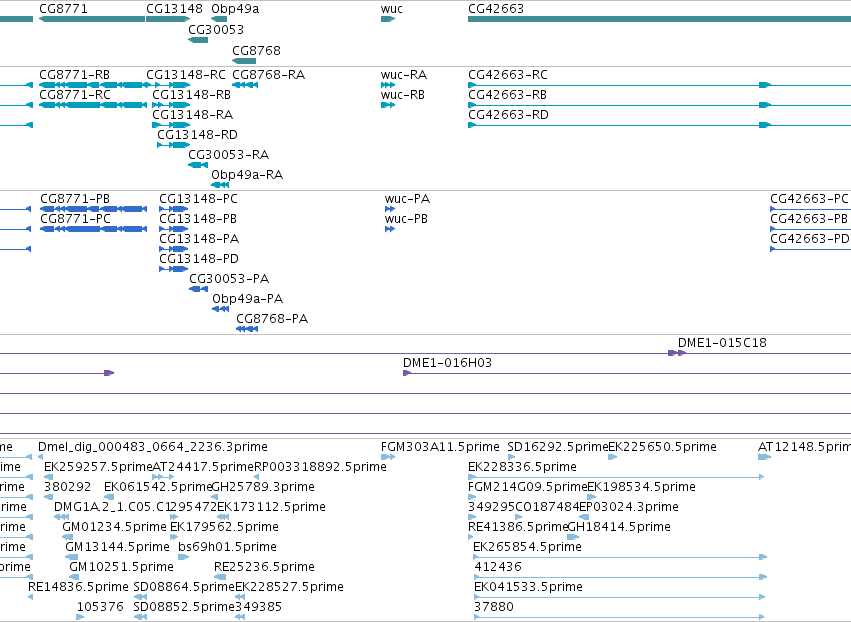The image size is (851, 622).
Task: Click EST EK259257.5prime
Action: click(x=98, y=467)
